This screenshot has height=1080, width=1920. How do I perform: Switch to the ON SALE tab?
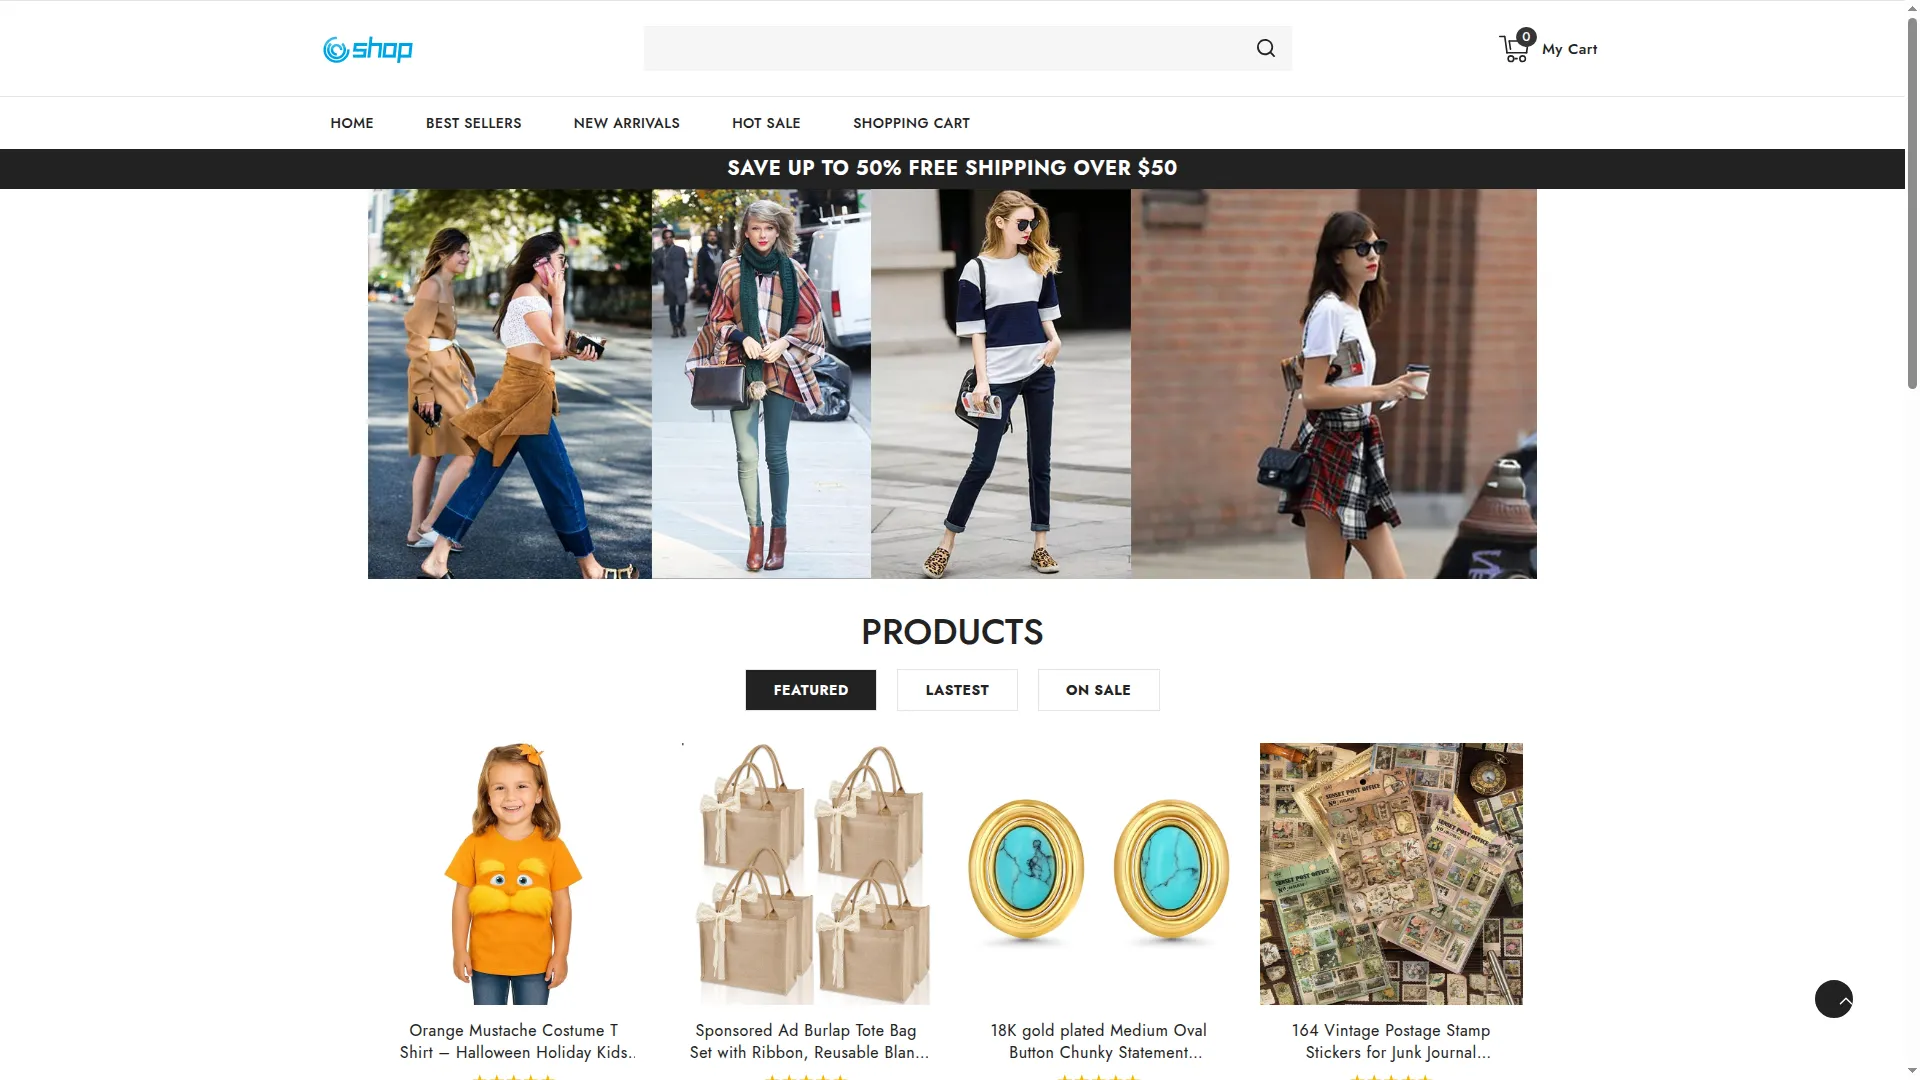(x=1098, y=690)
